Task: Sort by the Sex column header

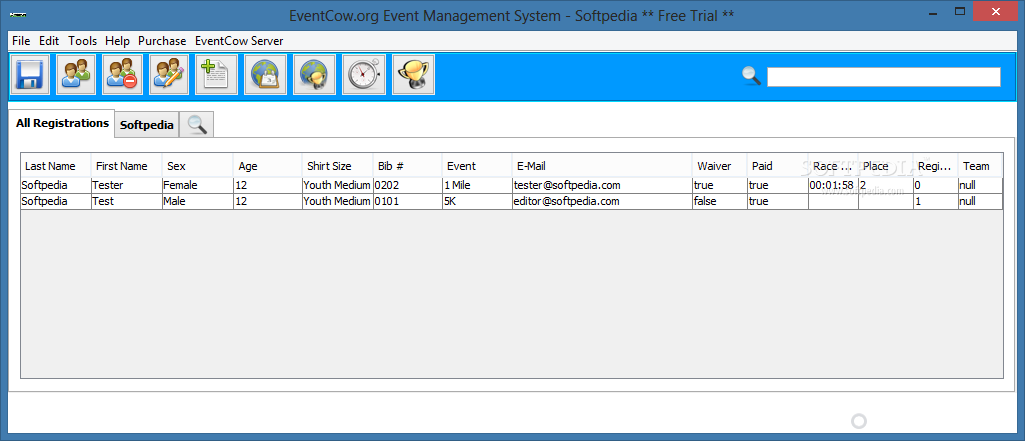Action: click(197, 166)
